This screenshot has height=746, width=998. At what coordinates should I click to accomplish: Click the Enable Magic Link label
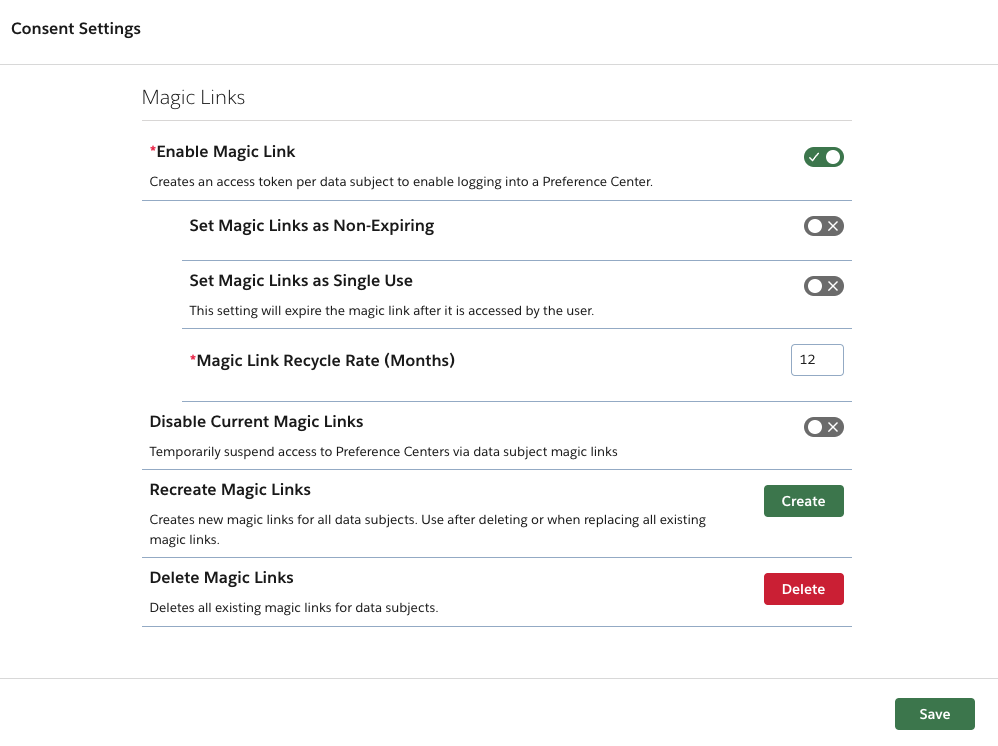tap(222, 151)
